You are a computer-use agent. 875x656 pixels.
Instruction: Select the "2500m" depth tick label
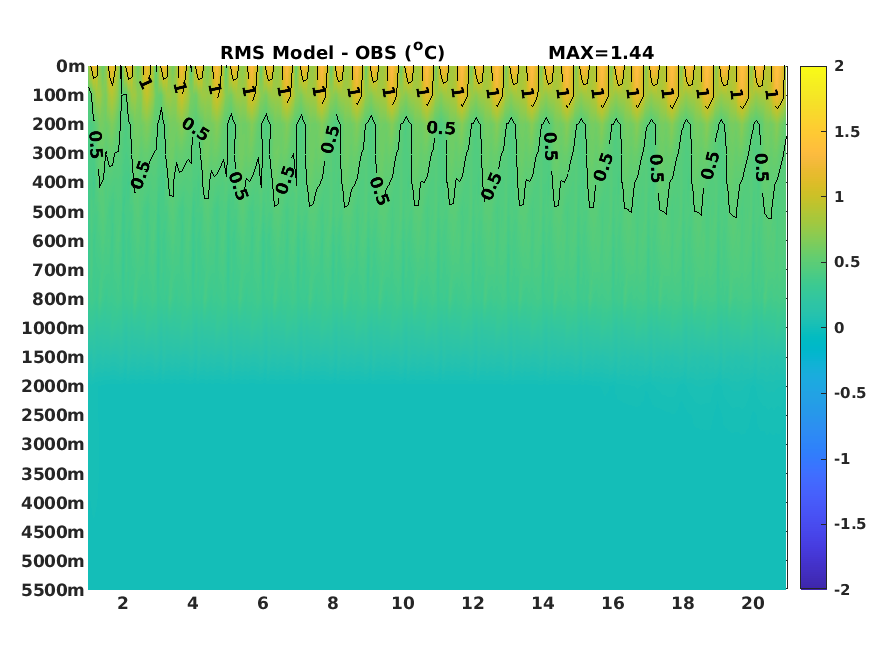point(53,416)
